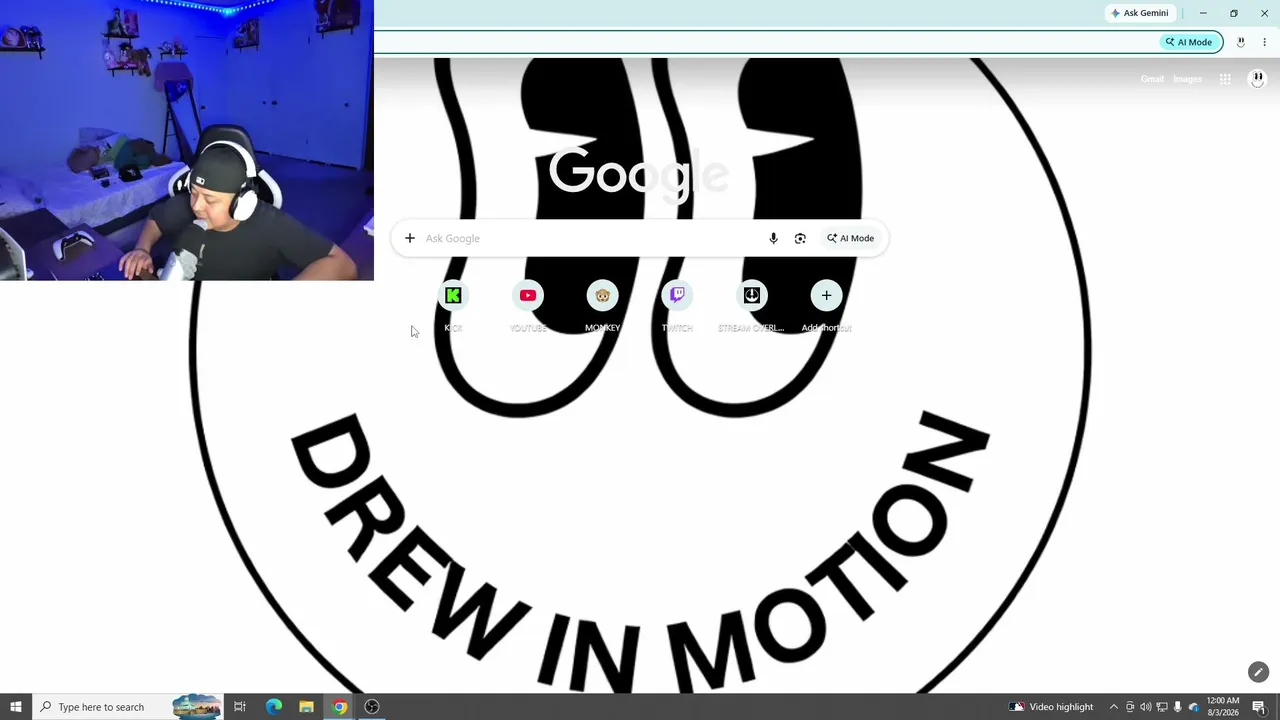The height and width of the screenshot is (720, 1280).
Task: Open the Video highlight news widget
Action: click(1051, 707)
